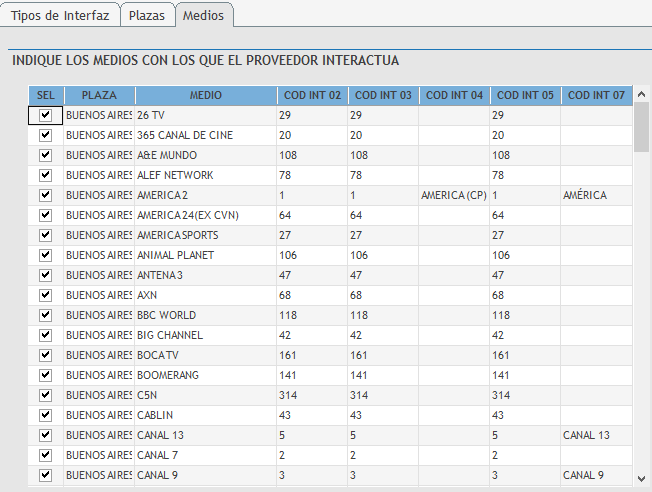Toggle checkbox for A&E MUNDO row

coord(45,156)
